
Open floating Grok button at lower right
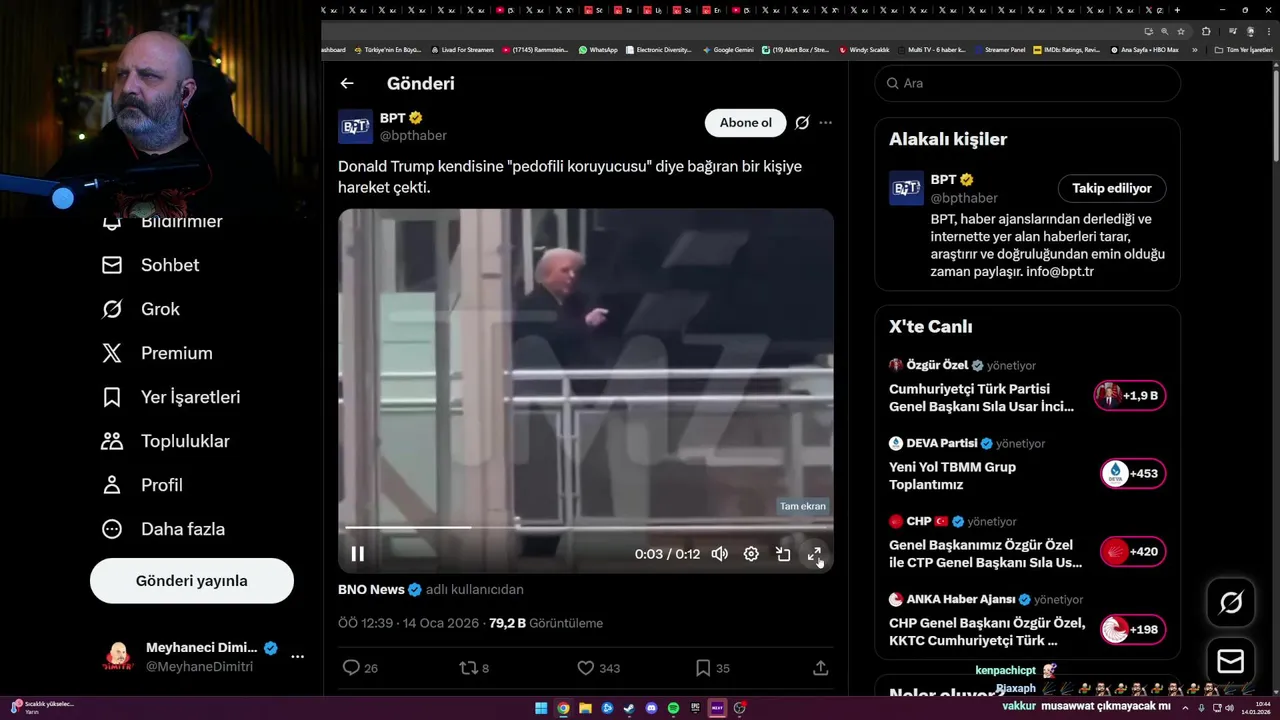coord(1231,602)
